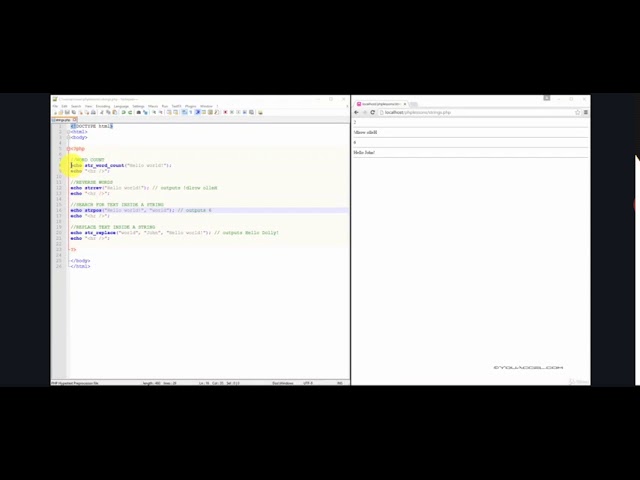640x480 pixels.
Task: Click the Open file toolbar icon
Action: click(x=61, y=112)
